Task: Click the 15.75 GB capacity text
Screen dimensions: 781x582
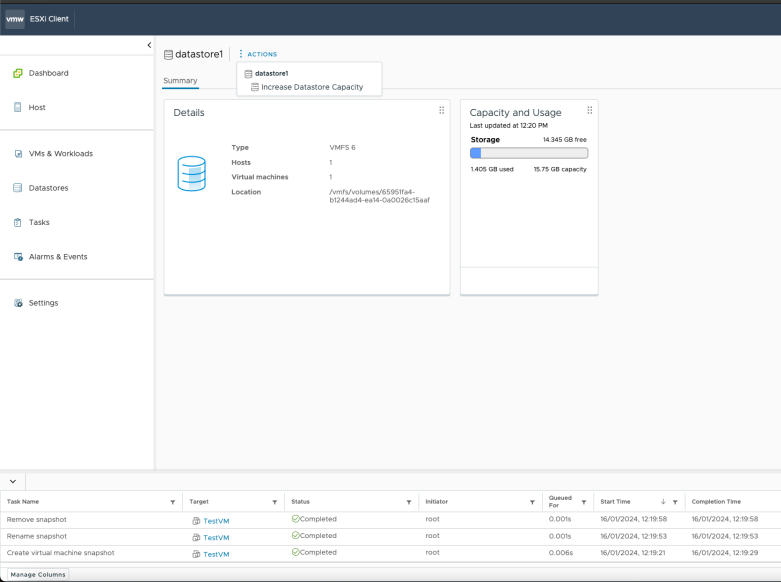Action: [x=560, y=169]
